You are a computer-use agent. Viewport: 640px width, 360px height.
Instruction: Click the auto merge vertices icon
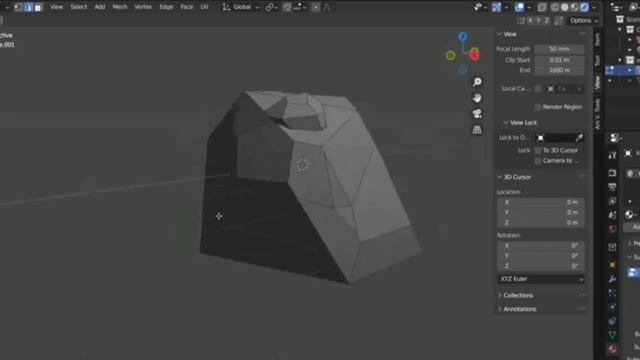point(560,20)
